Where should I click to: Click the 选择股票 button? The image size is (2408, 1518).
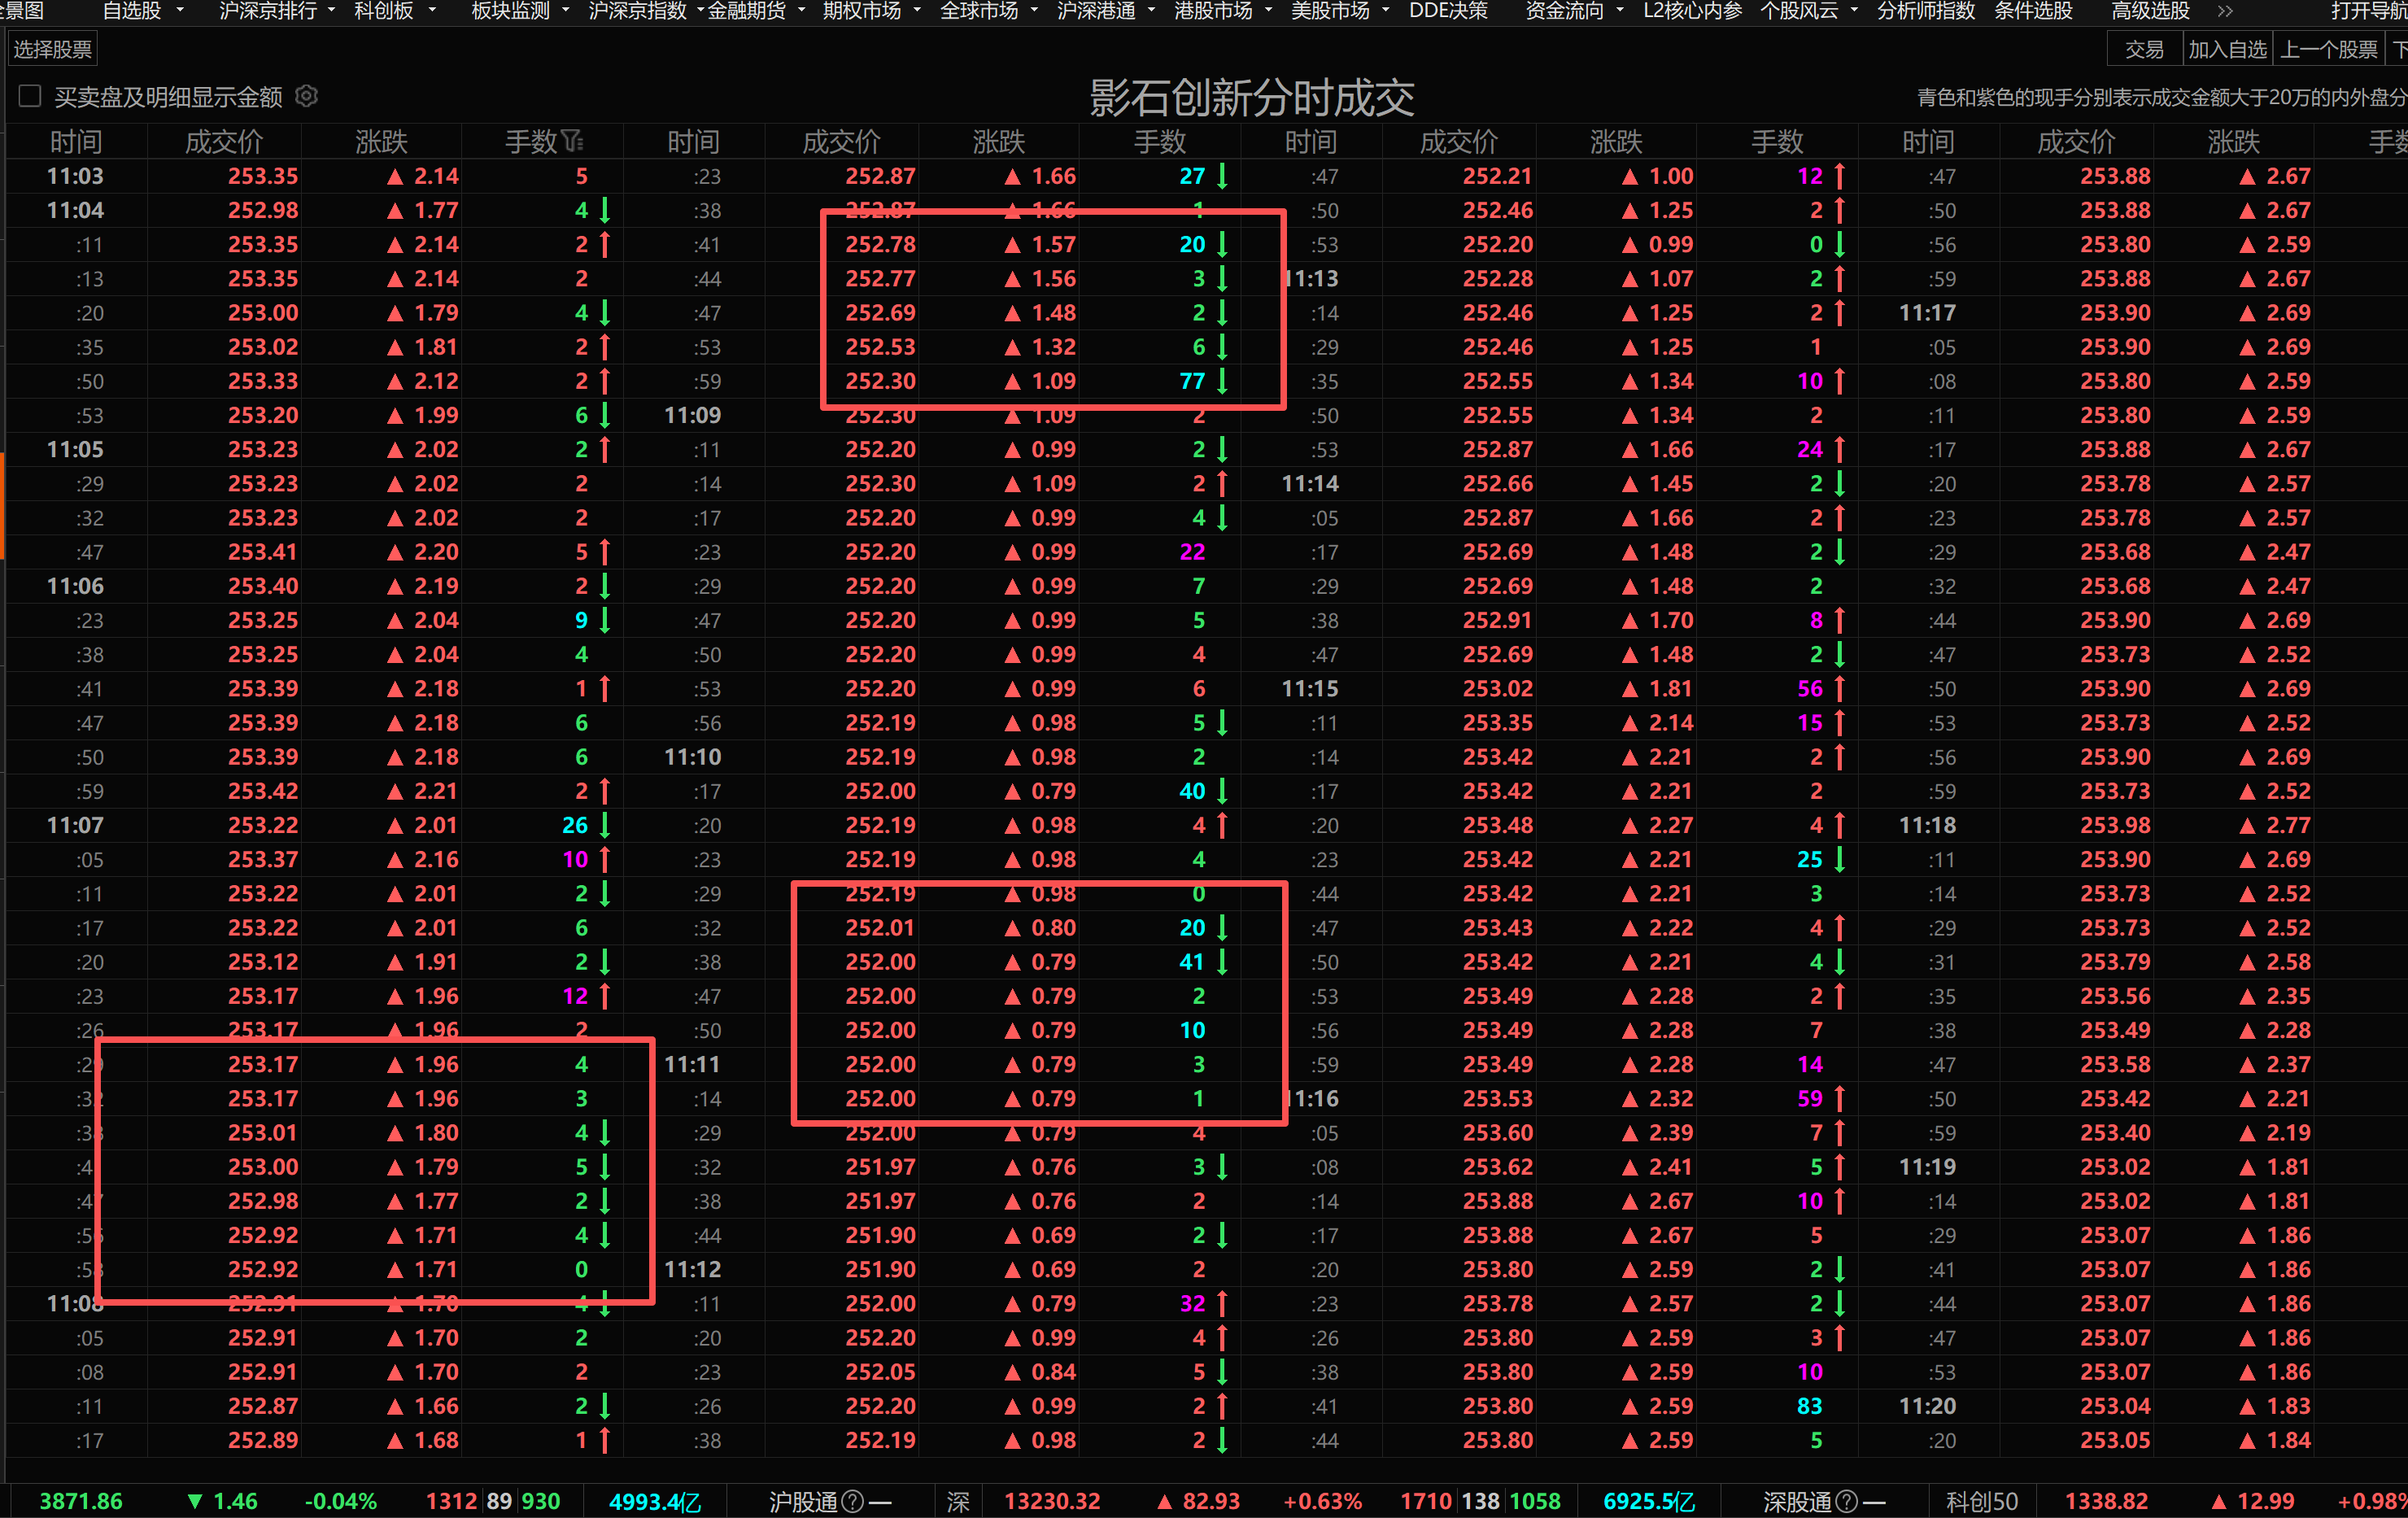53,49
